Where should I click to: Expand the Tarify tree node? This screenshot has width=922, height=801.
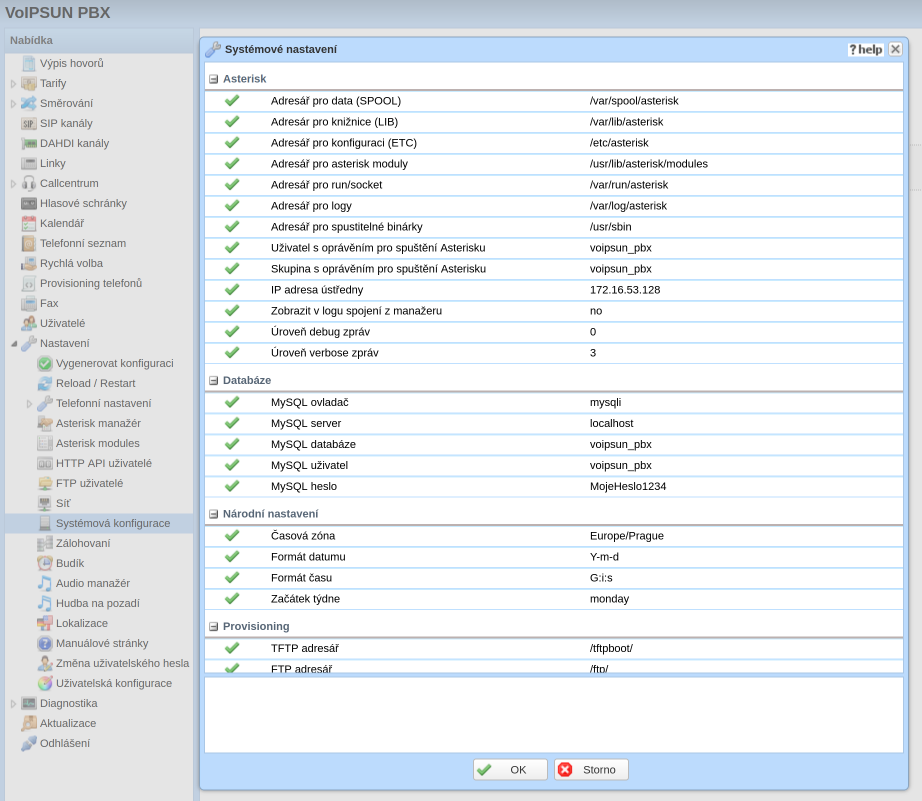point(13,84)
